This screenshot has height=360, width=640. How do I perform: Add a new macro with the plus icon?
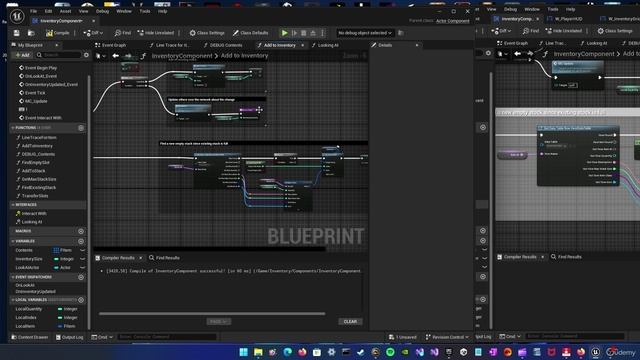click(81, 231)
